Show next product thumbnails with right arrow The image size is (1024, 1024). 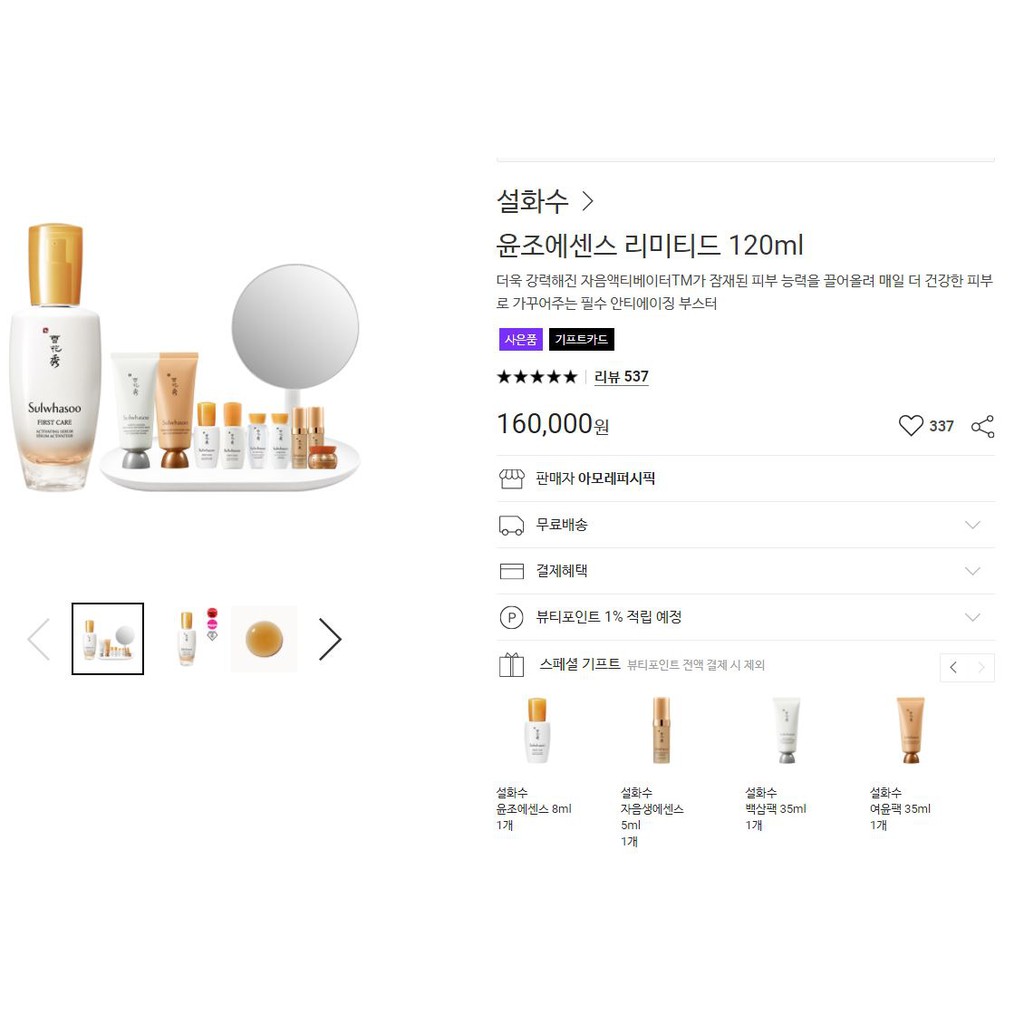click(330, 639)
